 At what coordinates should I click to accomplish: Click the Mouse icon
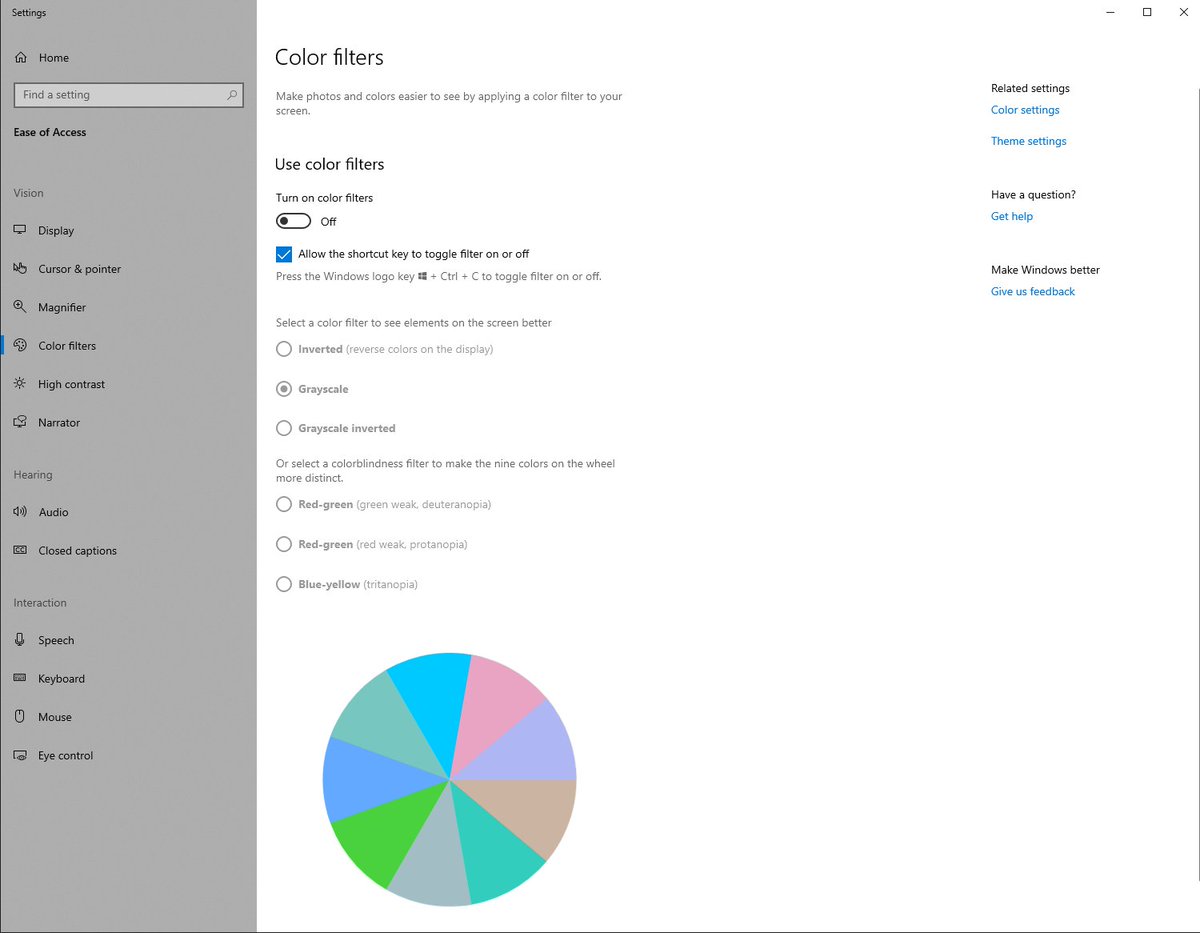pyautogui.click(x=20, y=717)
